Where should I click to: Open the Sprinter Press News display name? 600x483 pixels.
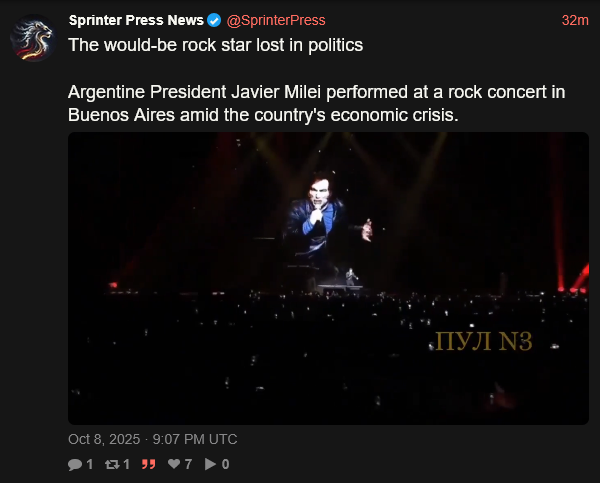[136, 20]
